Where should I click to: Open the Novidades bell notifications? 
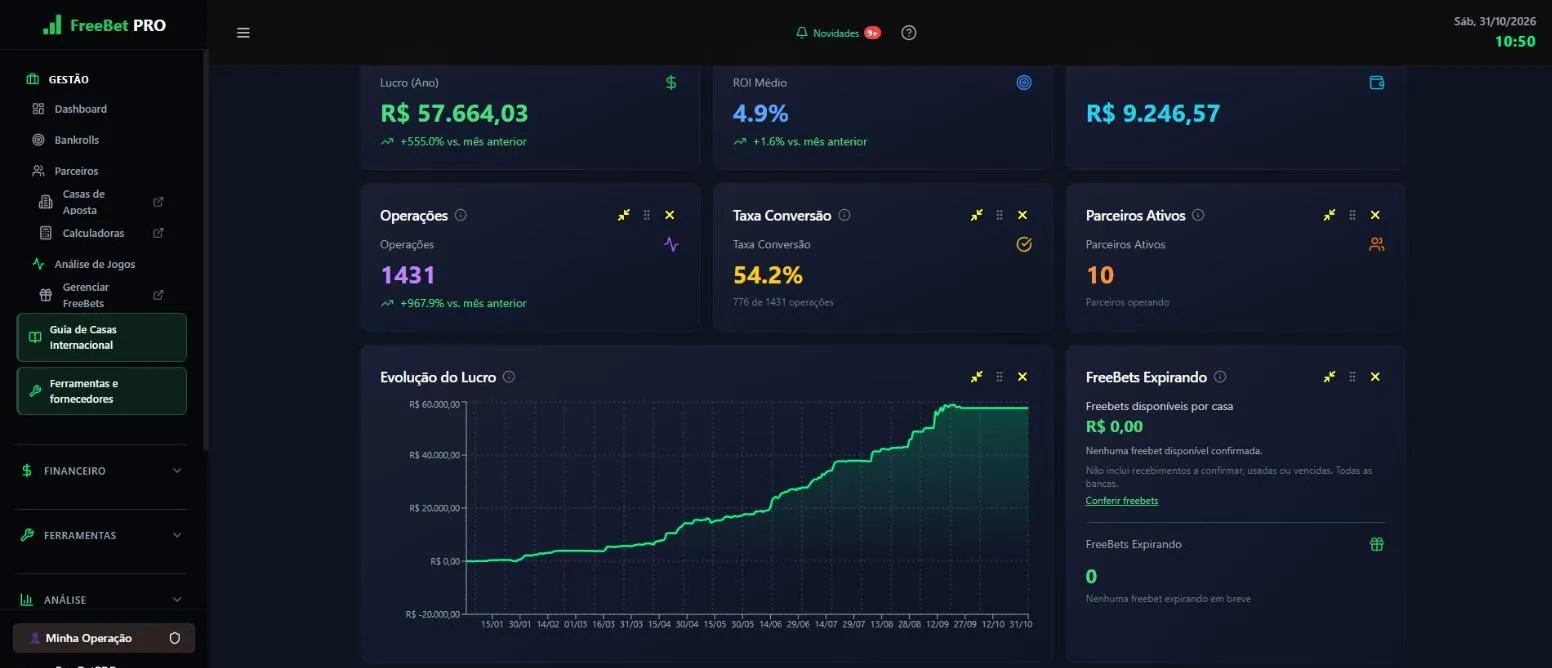[x=837, y=33]
